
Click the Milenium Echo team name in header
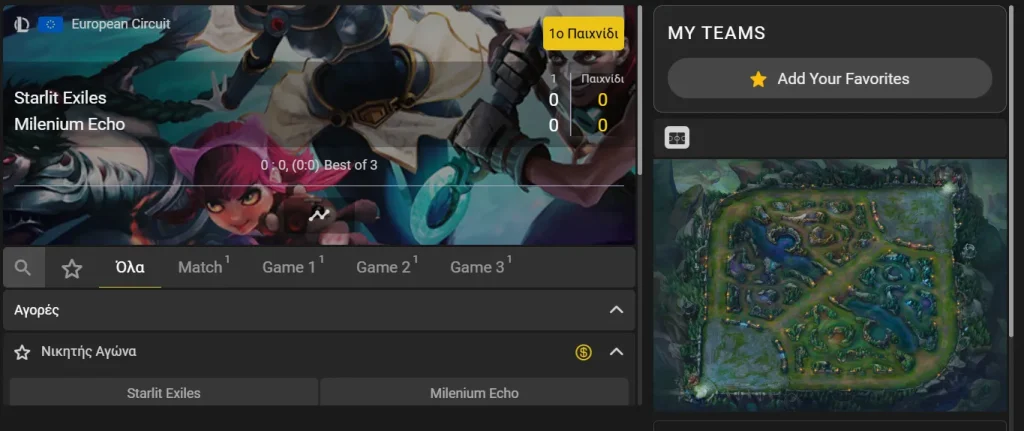click(69, 124)
